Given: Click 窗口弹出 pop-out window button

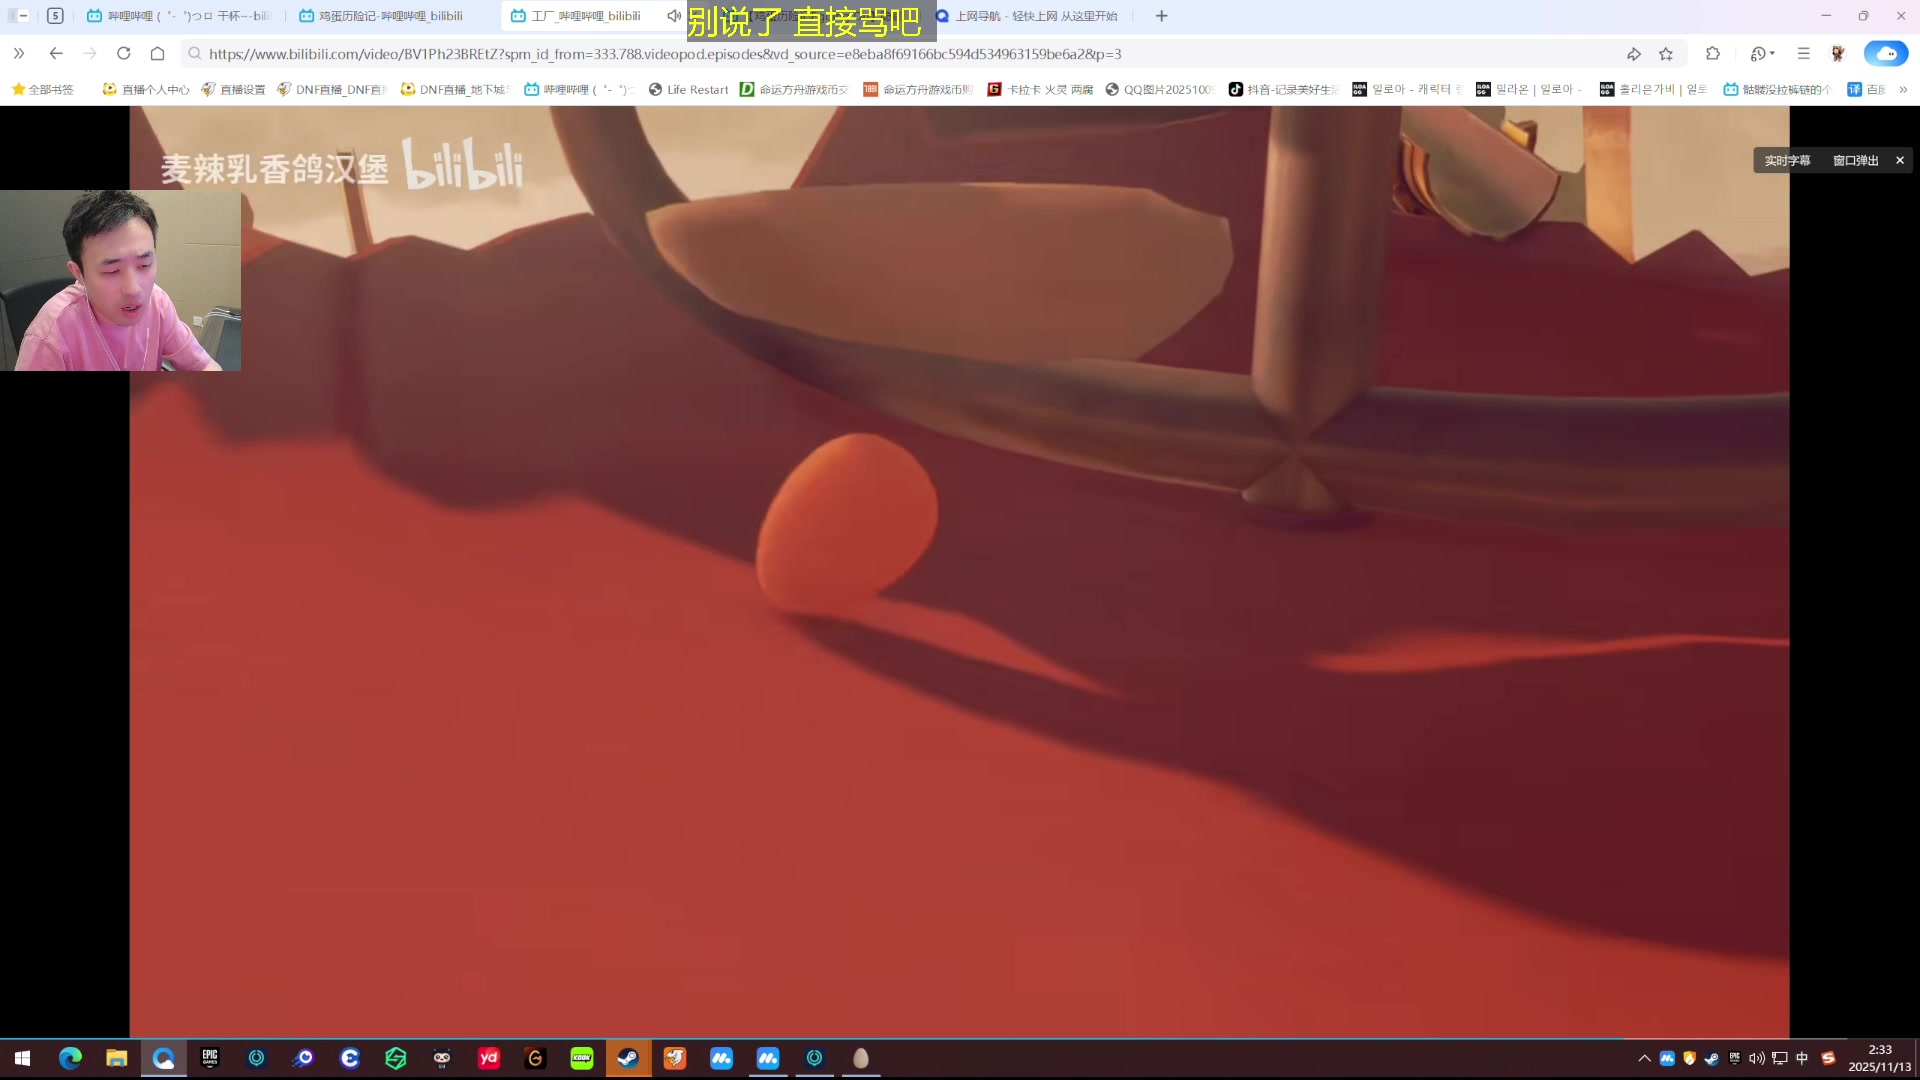Looking at the screenshot, I should [1855, 160].
